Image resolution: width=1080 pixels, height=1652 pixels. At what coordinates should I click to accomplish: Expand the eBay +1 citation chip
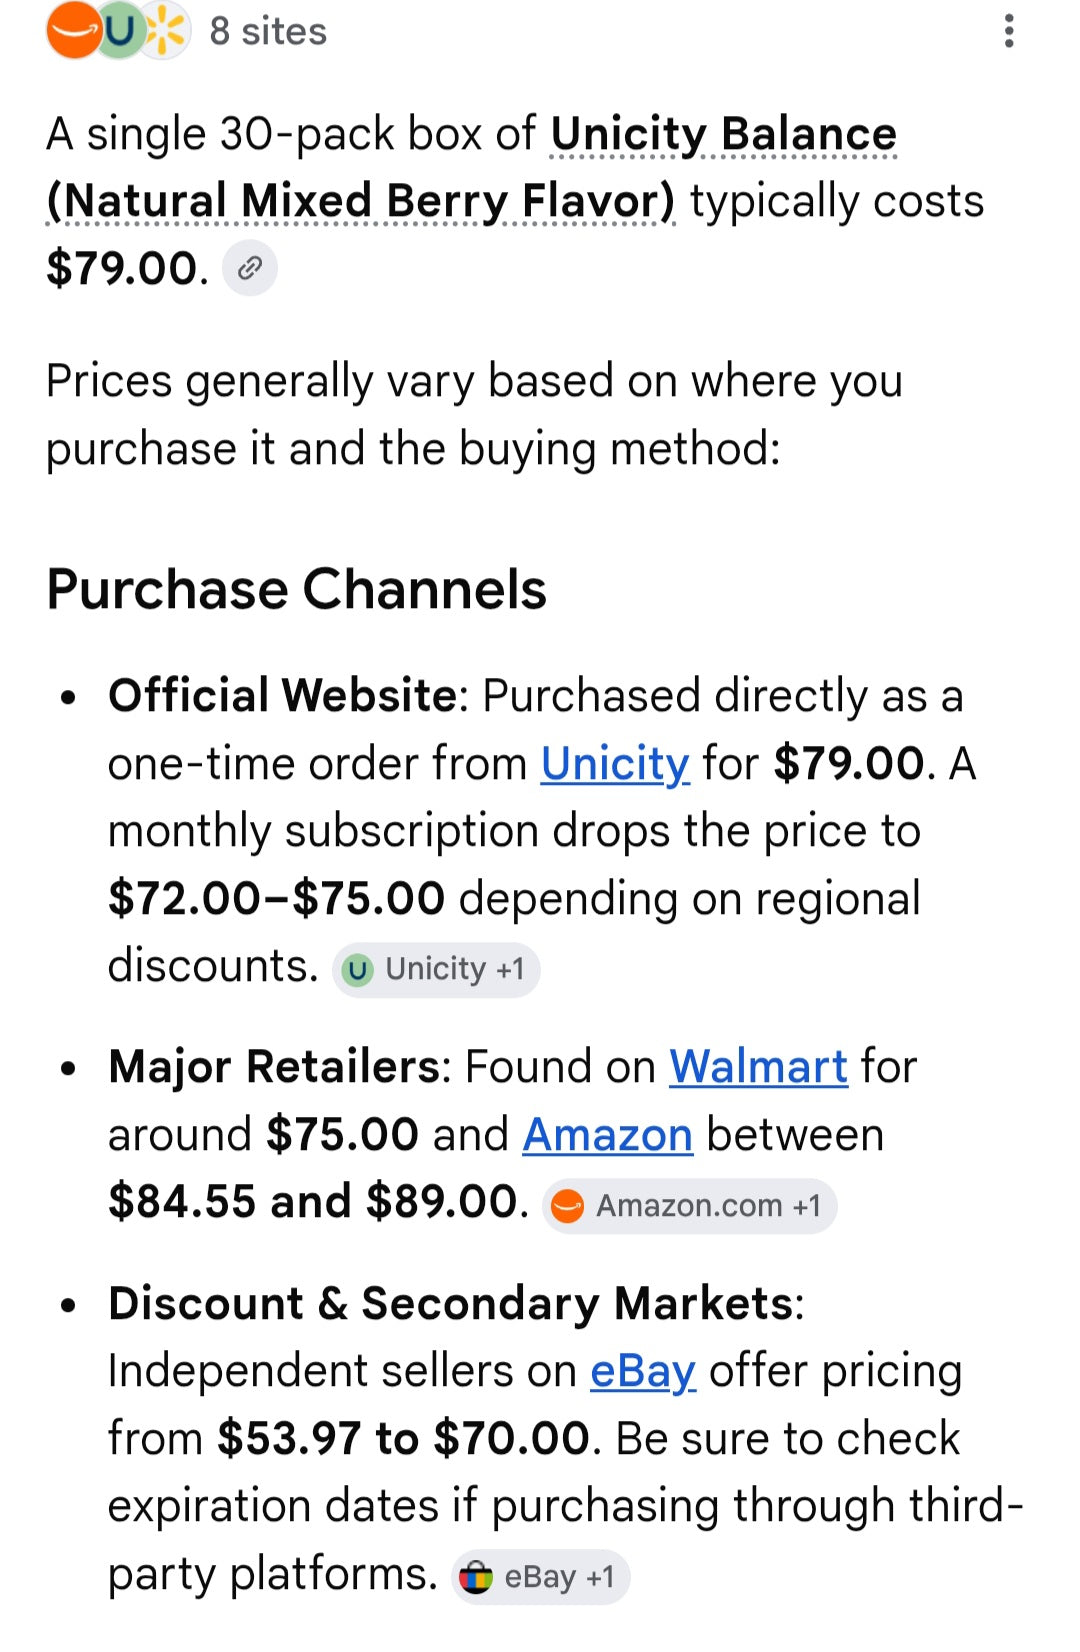point(540,1577)
